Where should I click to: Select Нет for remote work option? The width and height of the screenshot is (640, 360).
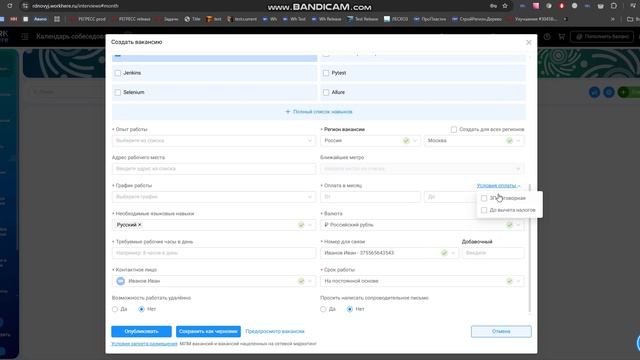142,309
